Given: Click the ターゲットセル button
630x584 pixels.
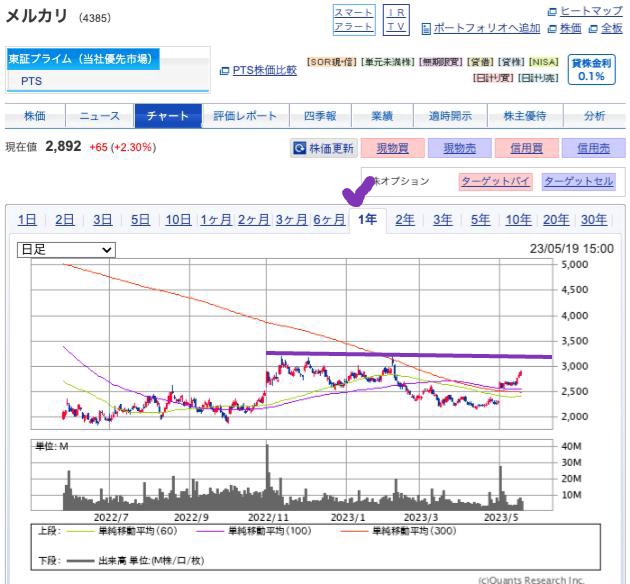Looking at the screenshot, I should (579, 182).
